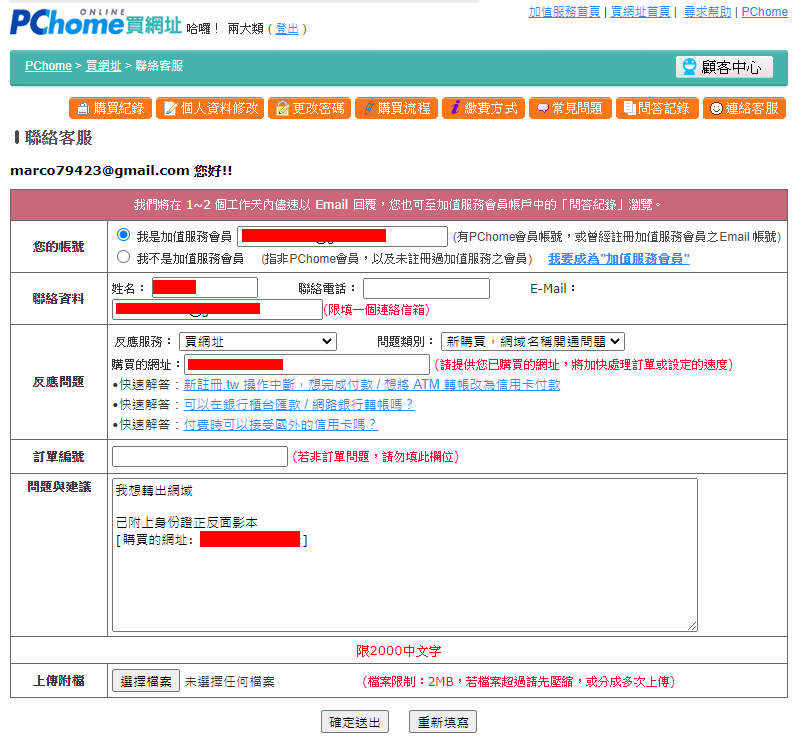811x745 pixels.
Task: Open the 購買流程 tab
Action: (x=396, y=108)
